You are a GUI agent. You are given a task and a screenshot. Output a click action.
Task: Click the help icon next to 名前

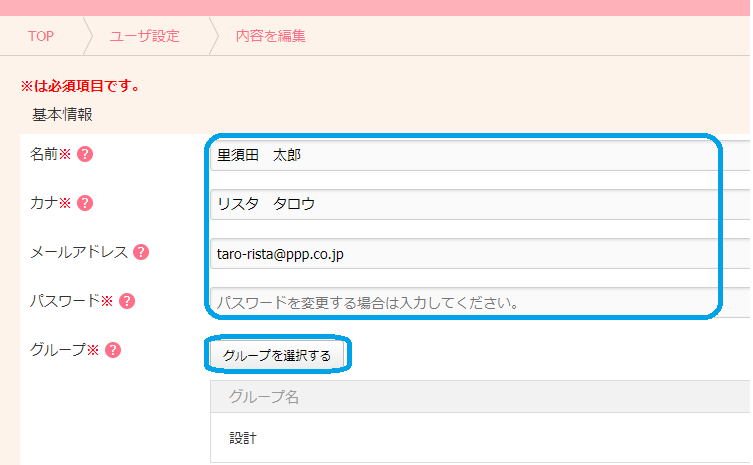(85, 154)
